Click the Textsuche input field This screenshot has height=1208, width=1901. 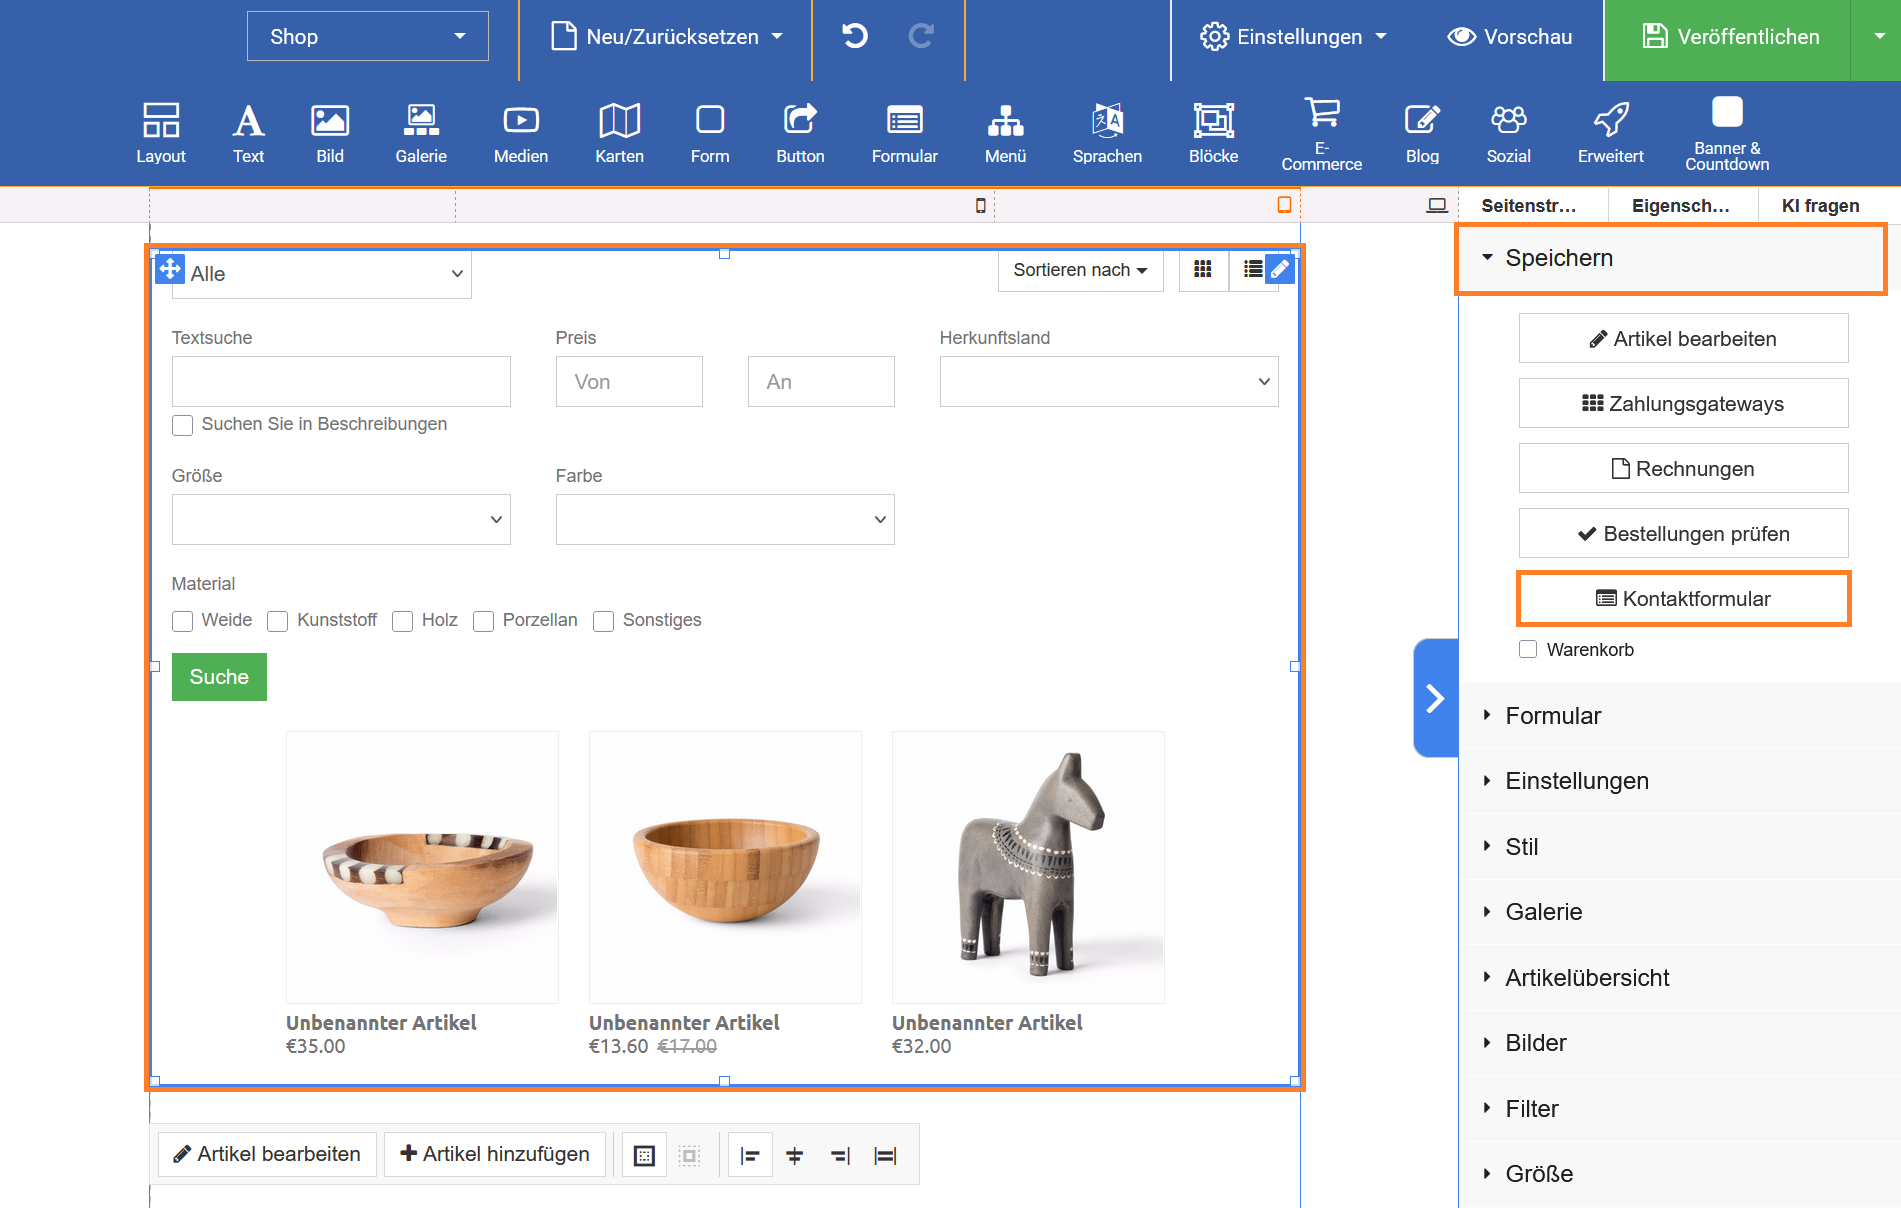[x=341, y=382]
